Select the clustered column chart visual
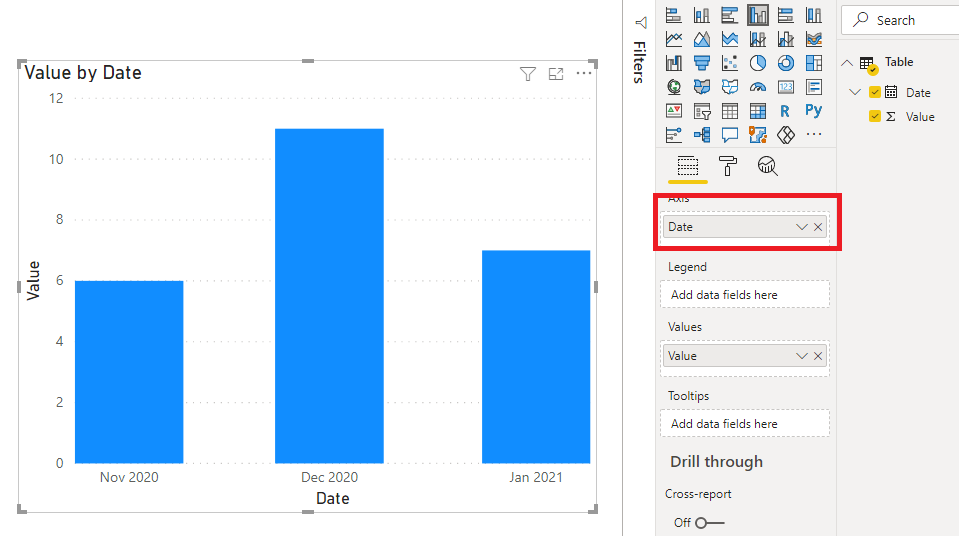Viewport: 959px width, 536px height. point(758,15)
